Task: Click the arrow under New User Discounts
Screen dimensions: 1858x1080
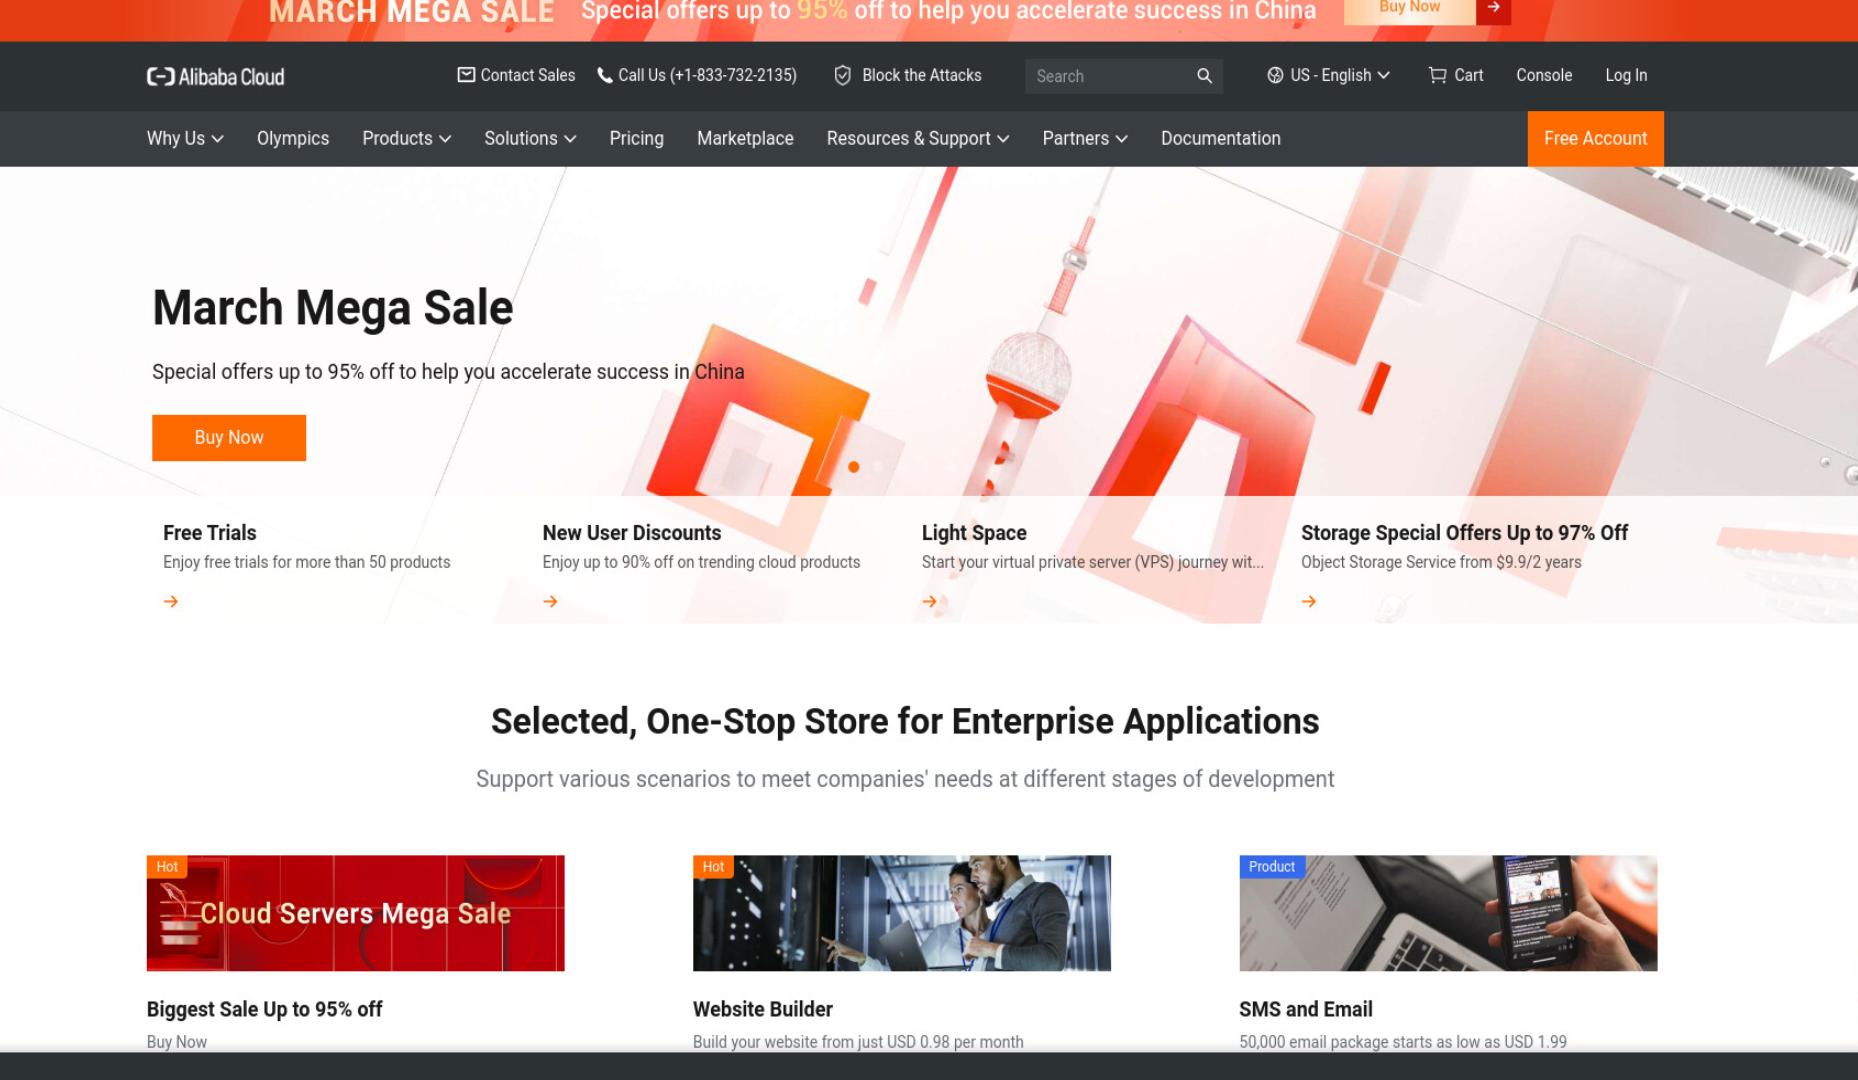Action: 550,601
